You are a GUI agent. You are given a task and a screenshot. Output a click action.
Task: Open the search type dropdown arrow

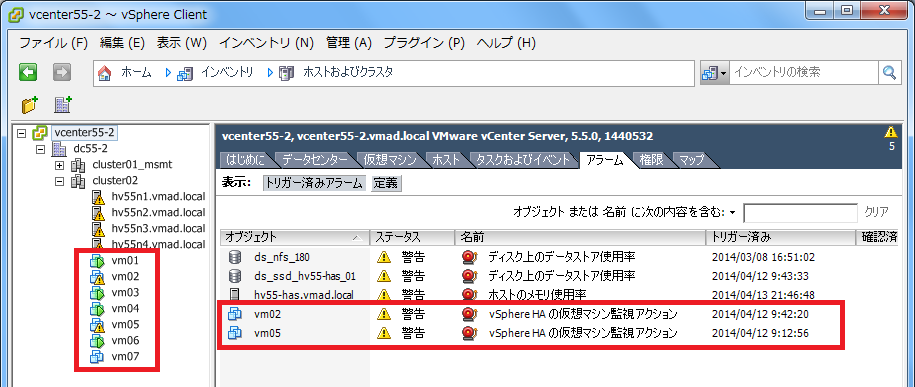(724, 74)
